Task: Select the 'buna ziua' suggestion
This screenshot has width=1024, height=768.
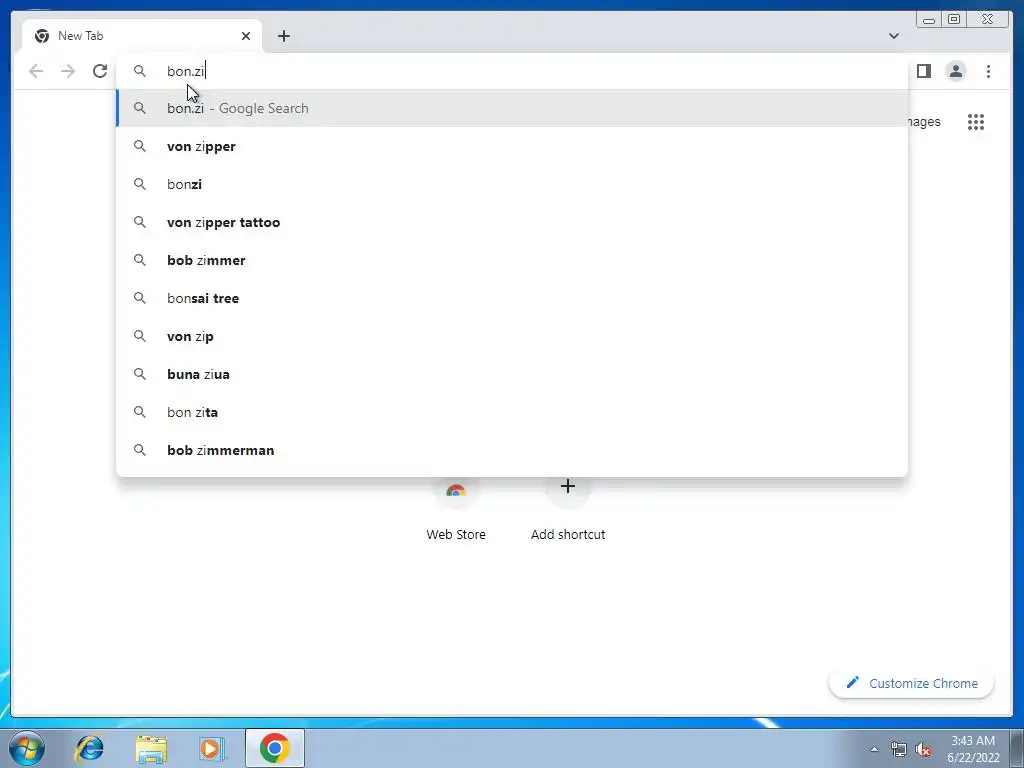Action: click(x=512, y=374)
